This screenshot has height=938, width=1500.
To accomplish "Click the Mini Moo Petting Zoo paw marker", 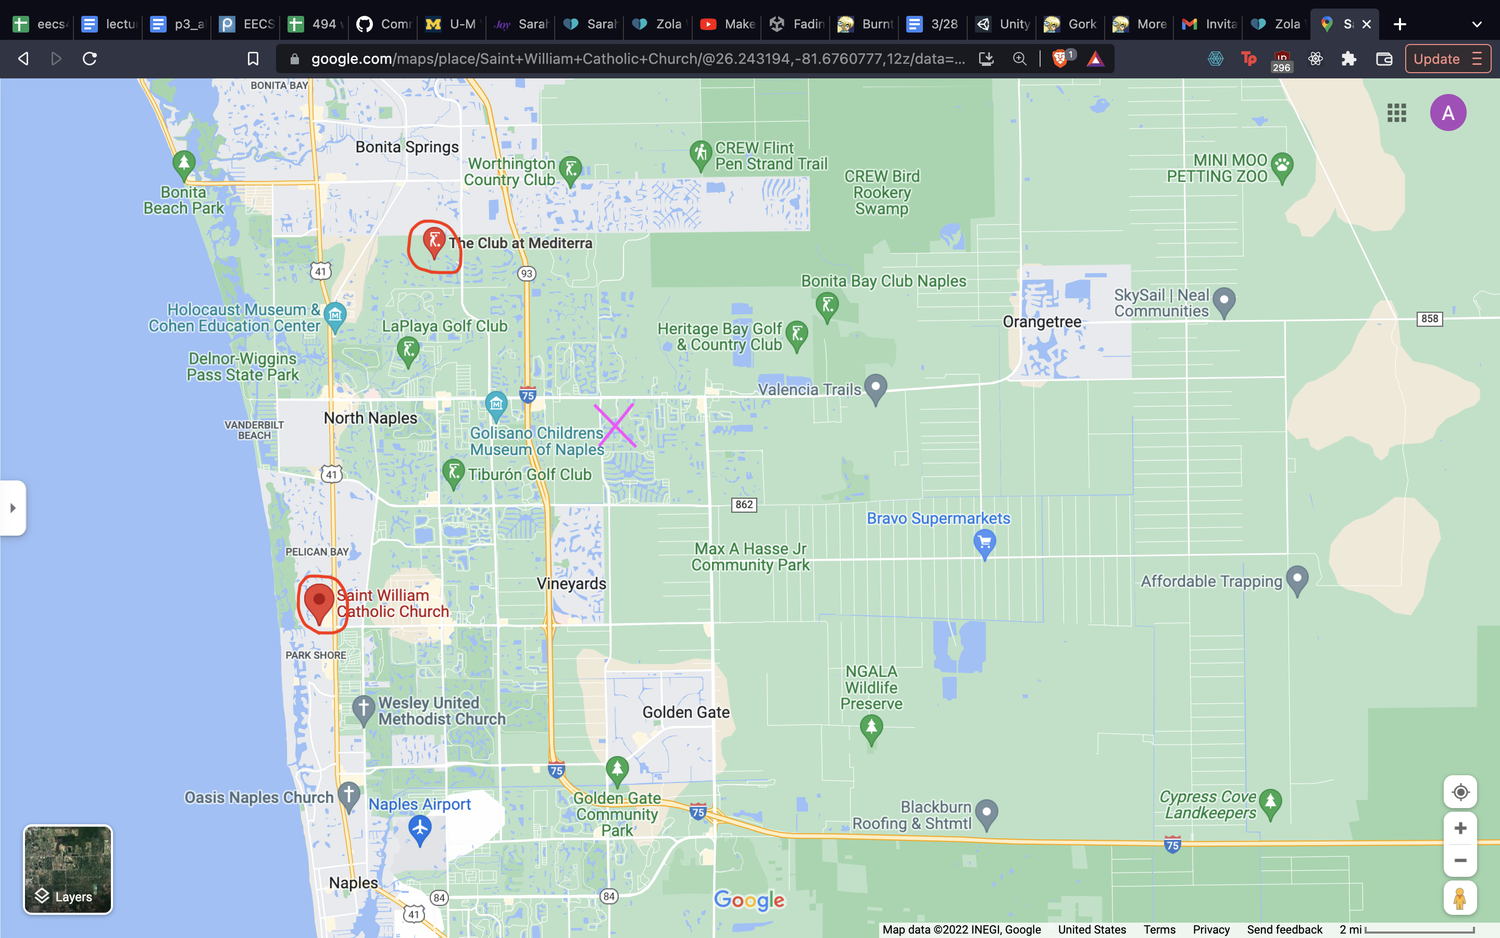I will (x=1282, y=167).
